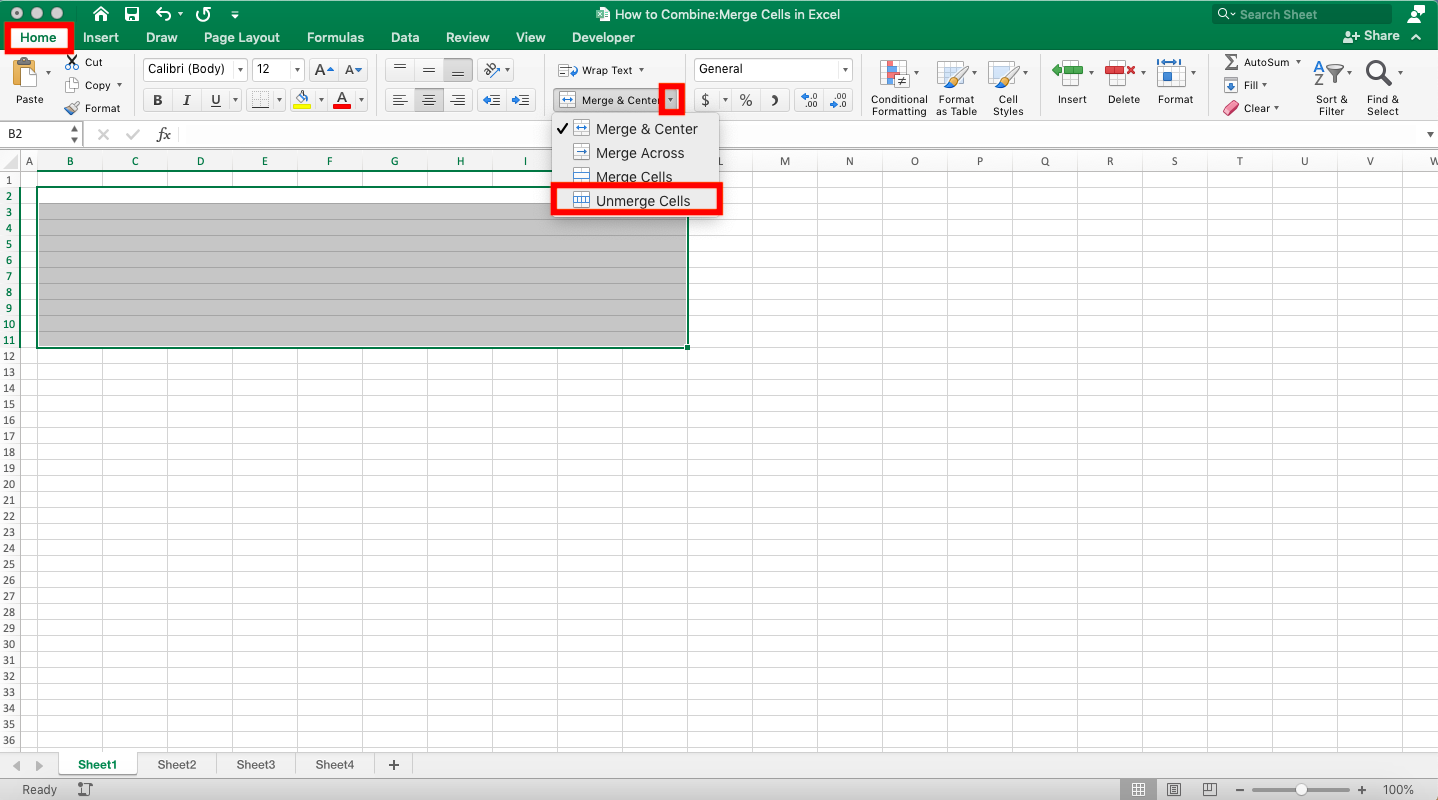Expand the Merge & Center dropdown arrow
This screenshot has height=800, width=1438.
click(671, 100)
